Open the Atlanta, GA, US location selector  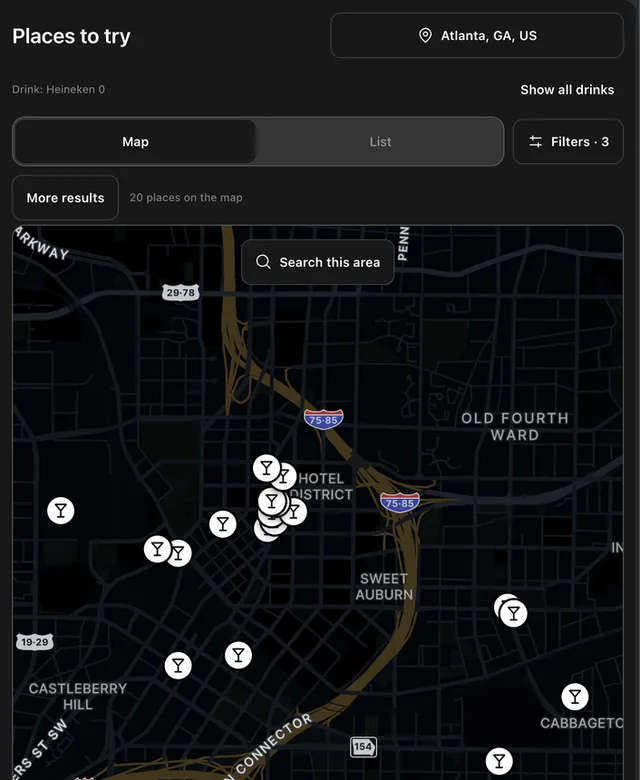coord(476,35)
